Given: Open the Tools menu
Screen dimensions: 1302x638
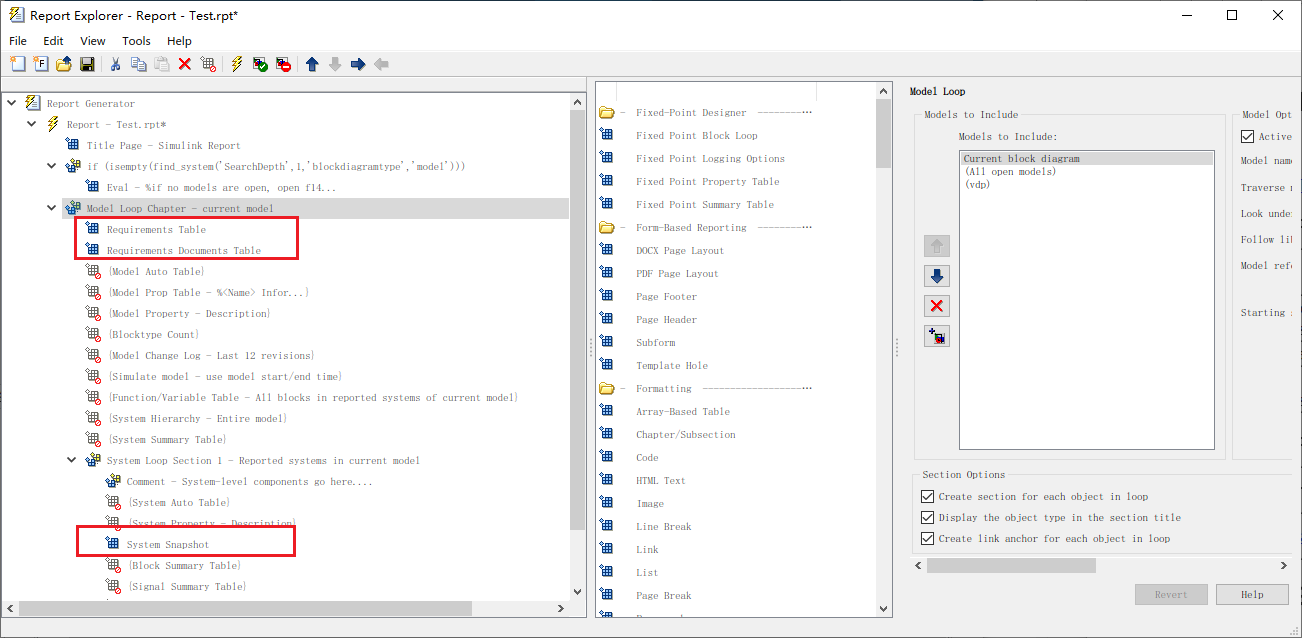Looking at the screenshot, I should (136, 41).
